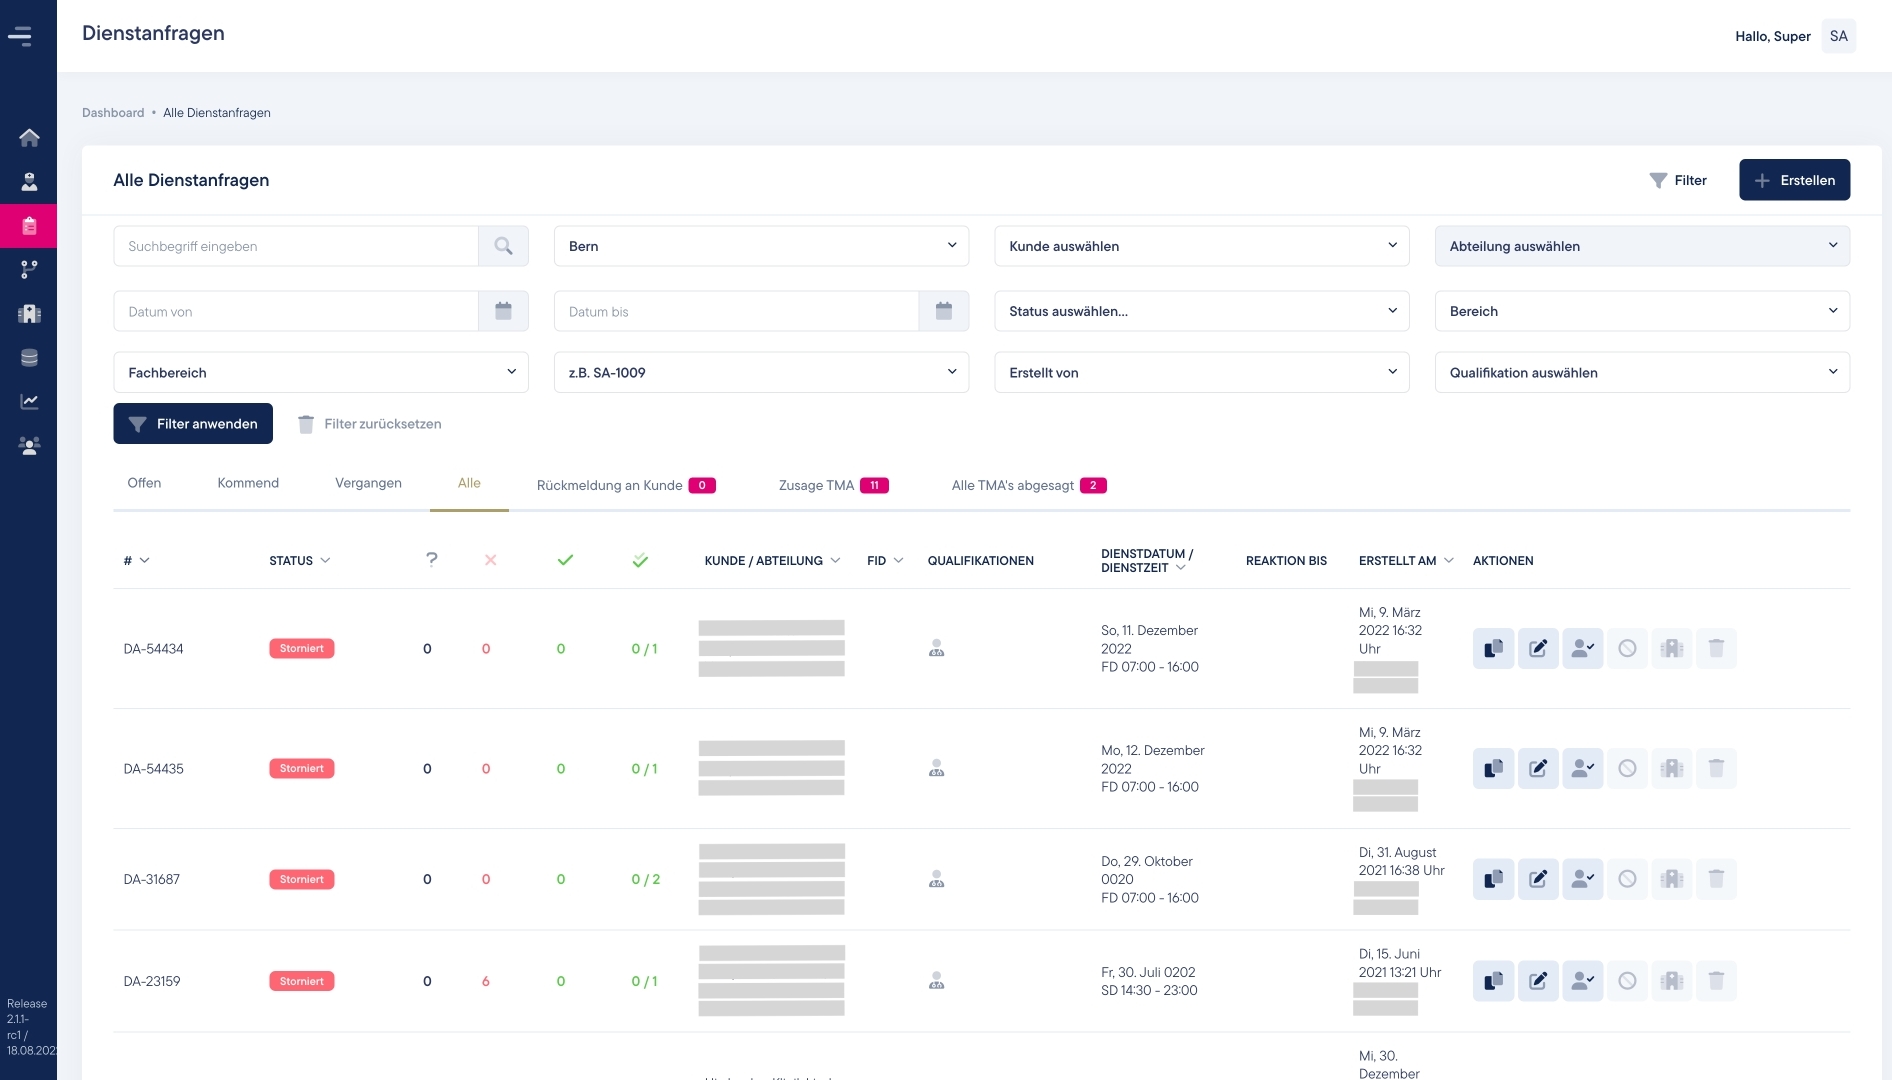Click the hospital building icon in the sidebar
1892x1080 pixels.
tap(29, 313)
